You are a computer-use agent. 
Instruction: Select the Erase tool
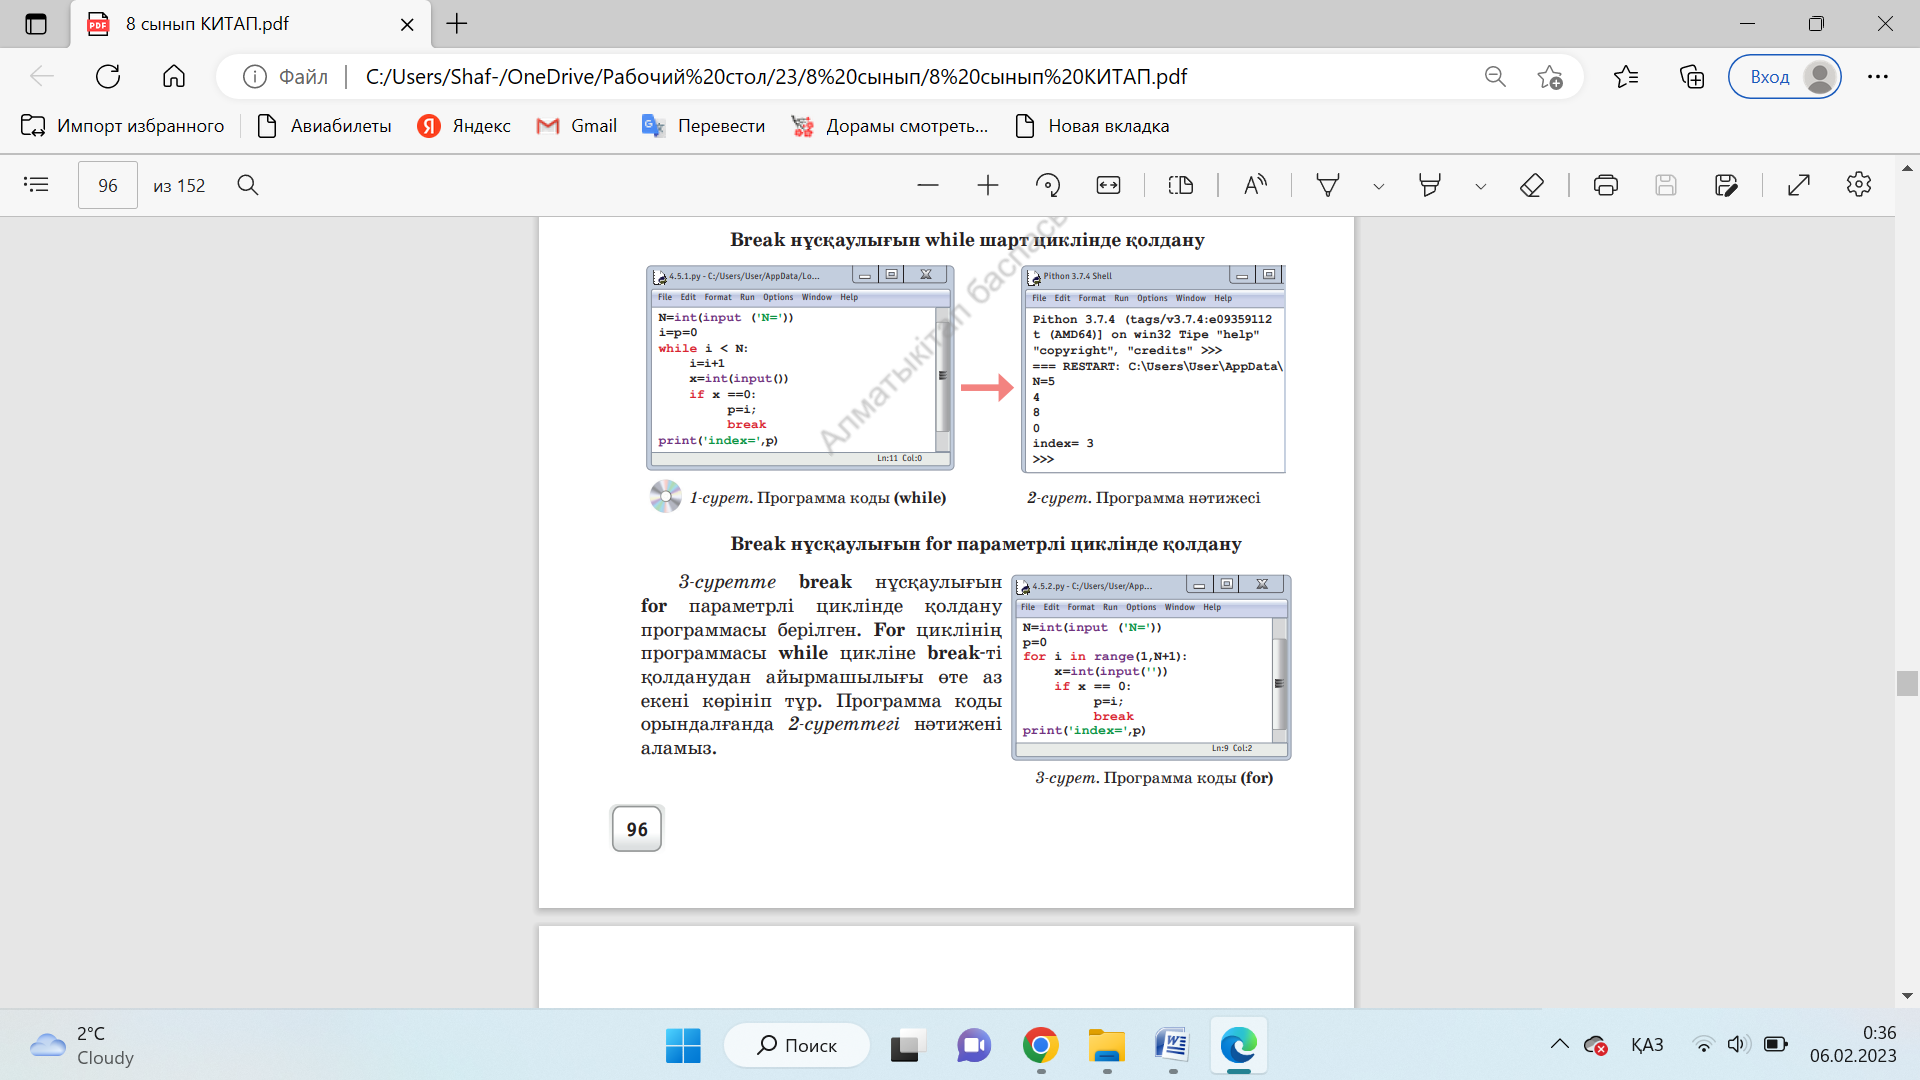coord(1532,185)
